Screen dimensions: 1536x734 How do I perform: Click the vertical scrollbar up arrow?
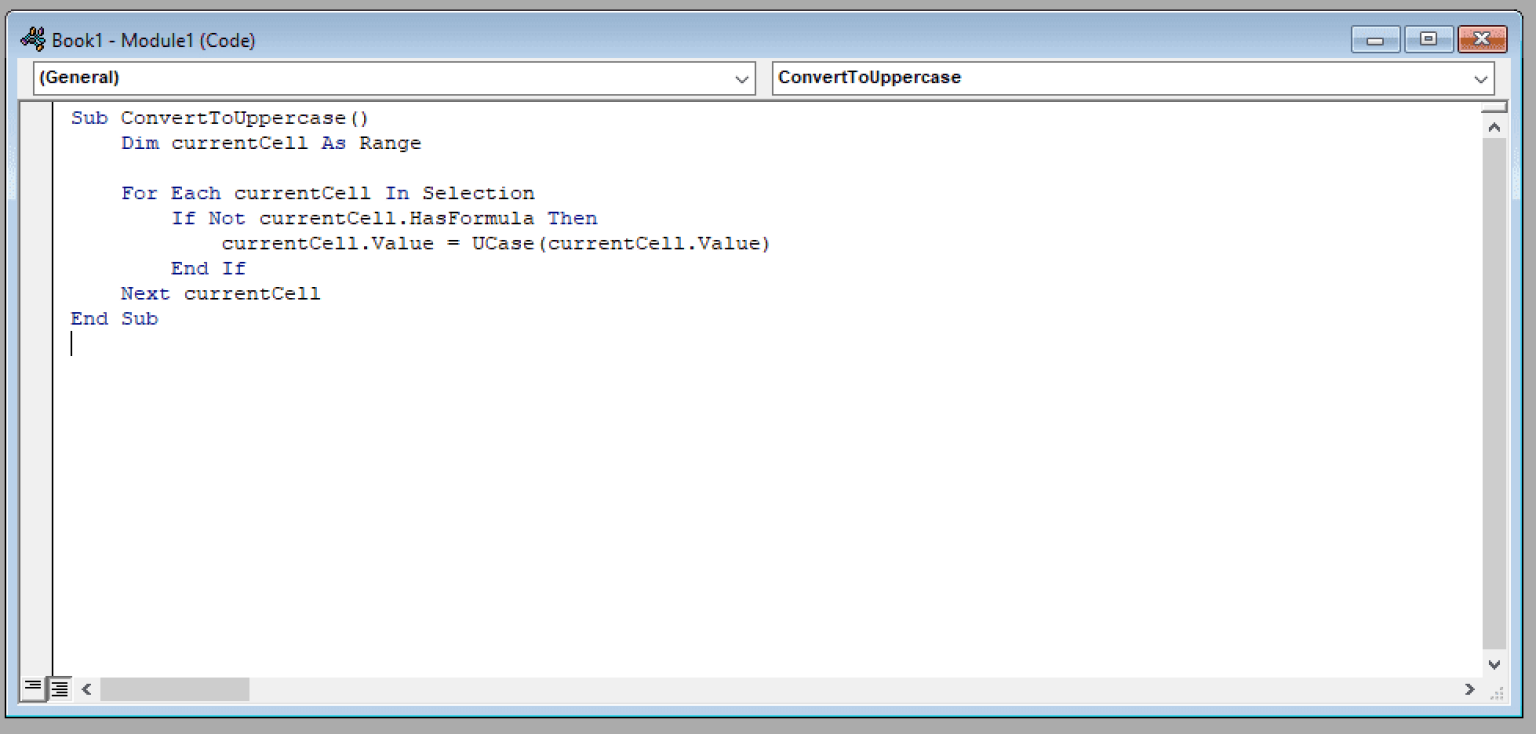point(1494,128)
